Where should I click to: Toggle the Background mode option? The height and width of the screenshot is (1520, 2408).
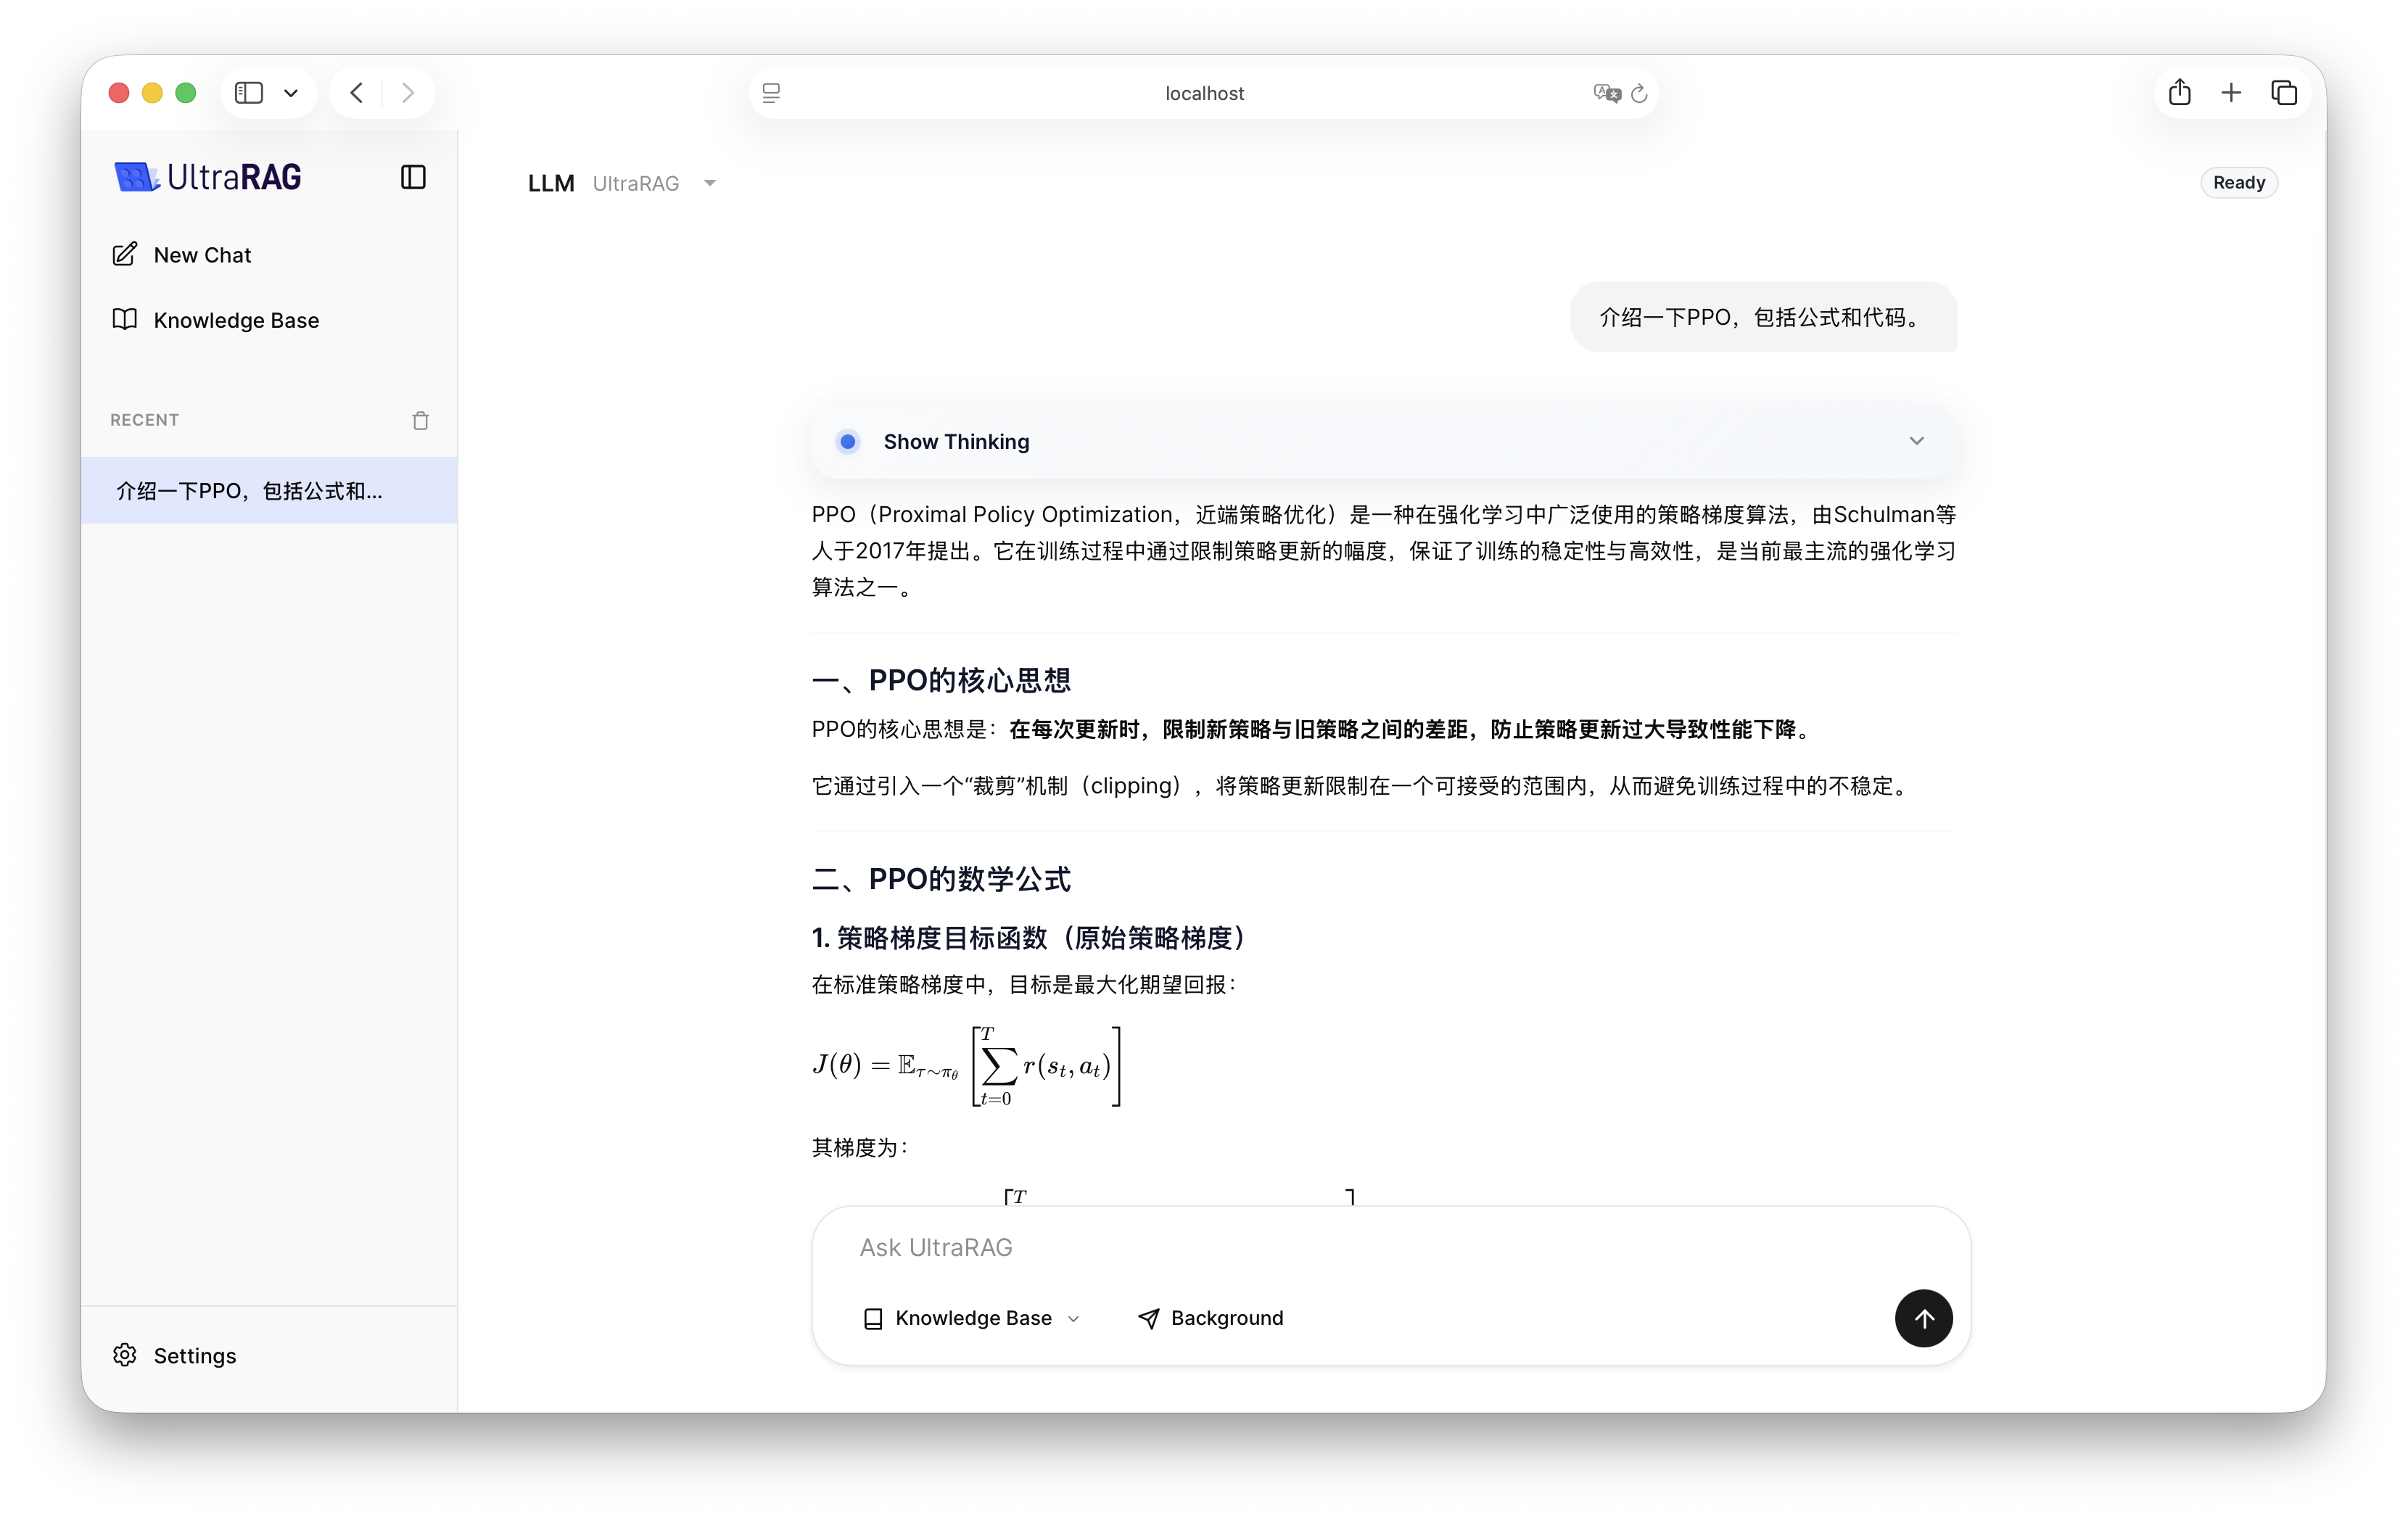pyautogui.click(x=1210, y=1318)
